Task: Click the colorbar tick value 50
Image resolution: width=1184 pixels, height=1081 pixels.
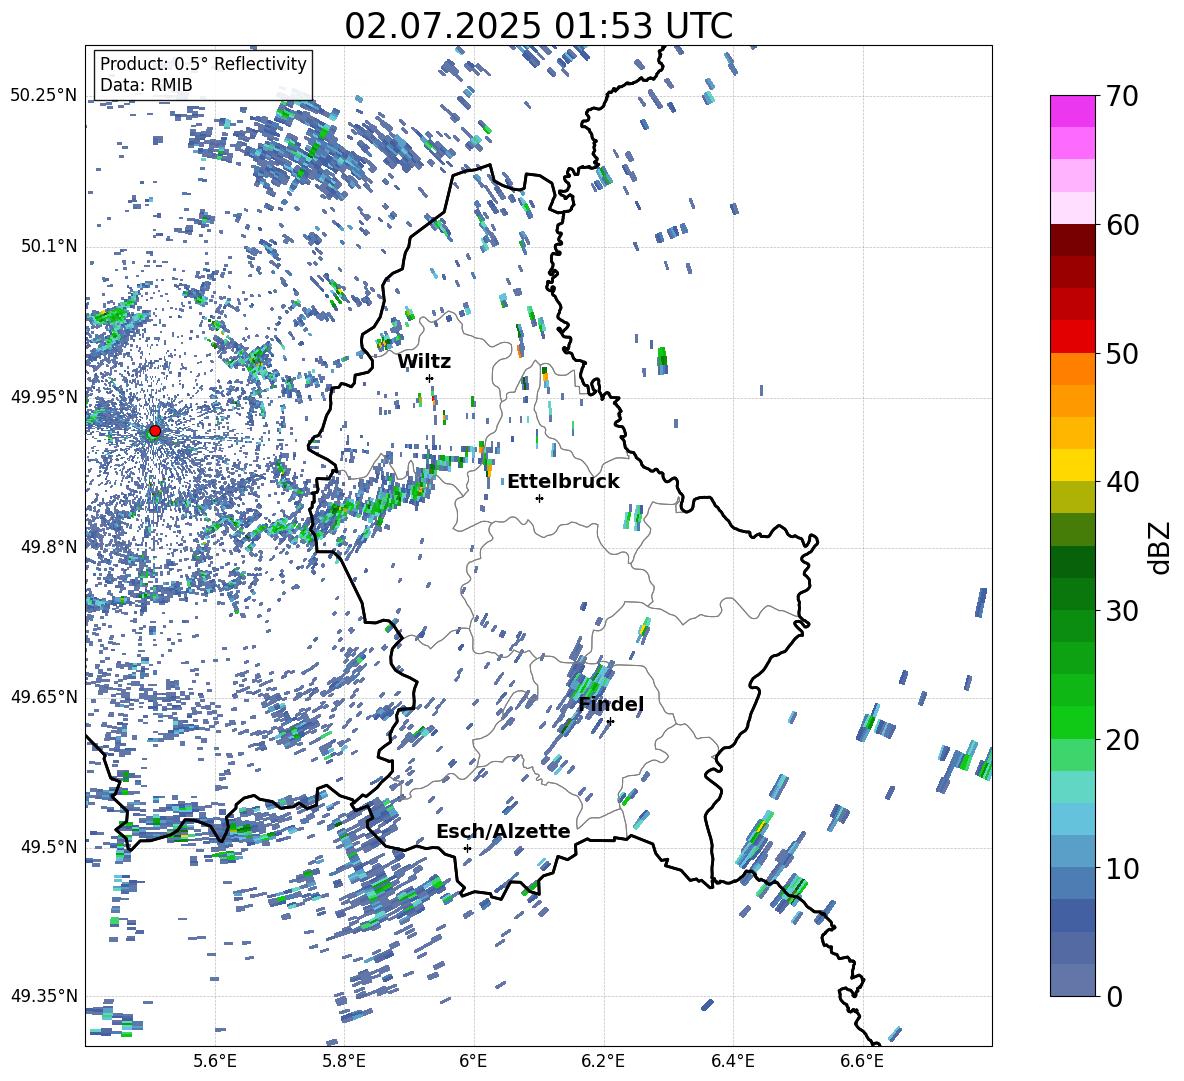Action: pyautogui.click(x=1122, y=353)
